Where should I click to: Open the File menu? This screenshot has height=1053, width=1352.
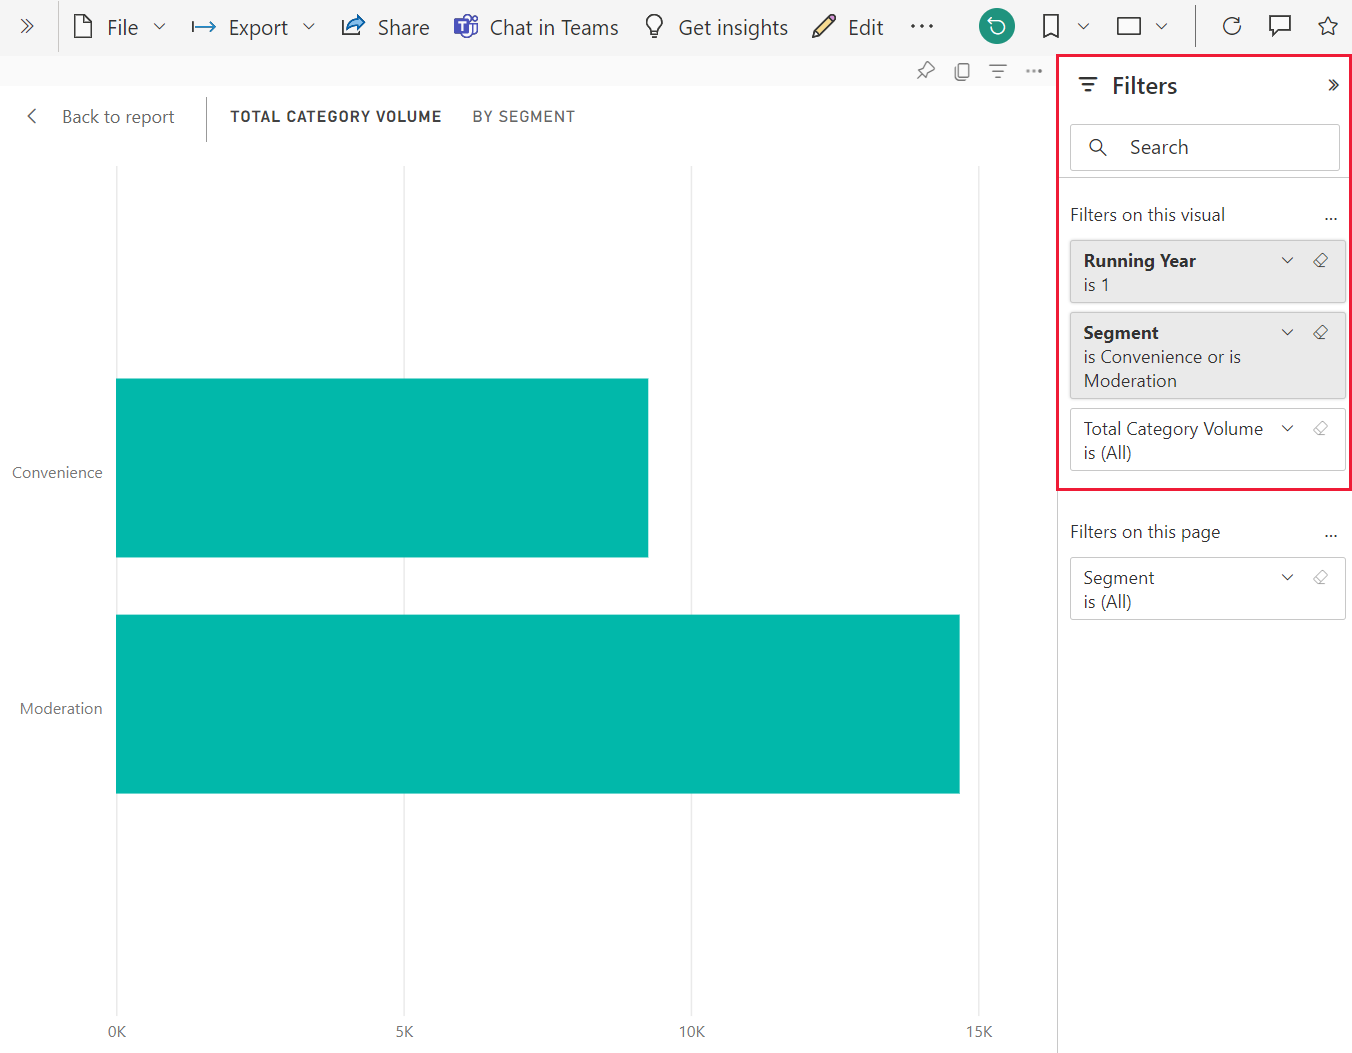coord(120,27)
